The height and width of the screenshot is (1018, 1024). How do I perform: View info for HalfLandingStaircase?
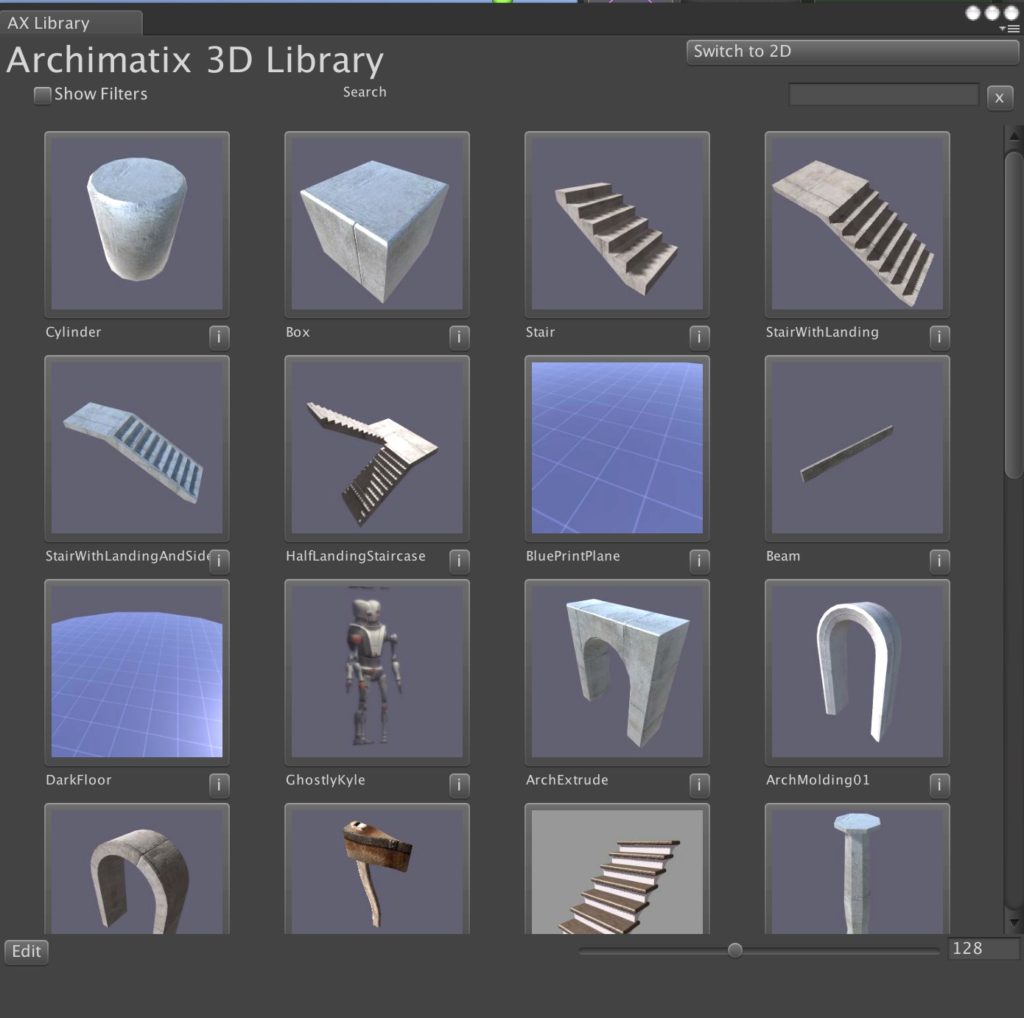(x=459, y=561)
